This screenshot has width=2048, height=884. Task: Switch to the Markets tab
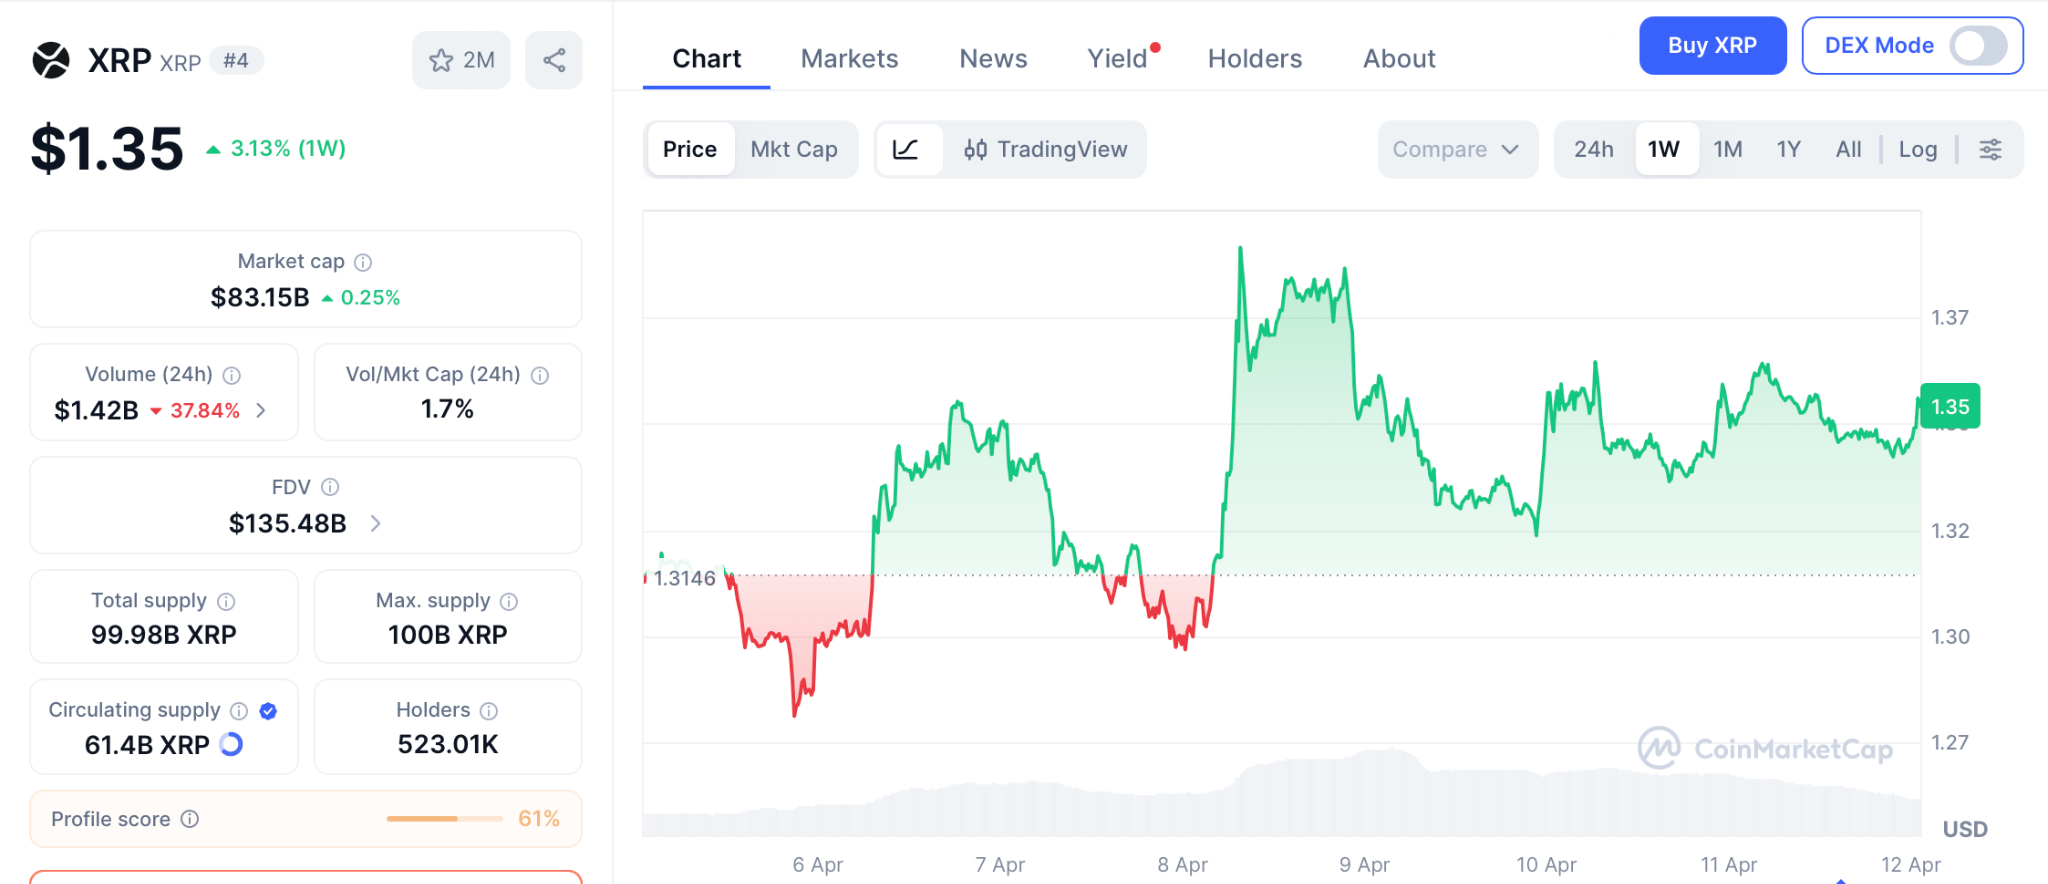click(x=849, y=59)
